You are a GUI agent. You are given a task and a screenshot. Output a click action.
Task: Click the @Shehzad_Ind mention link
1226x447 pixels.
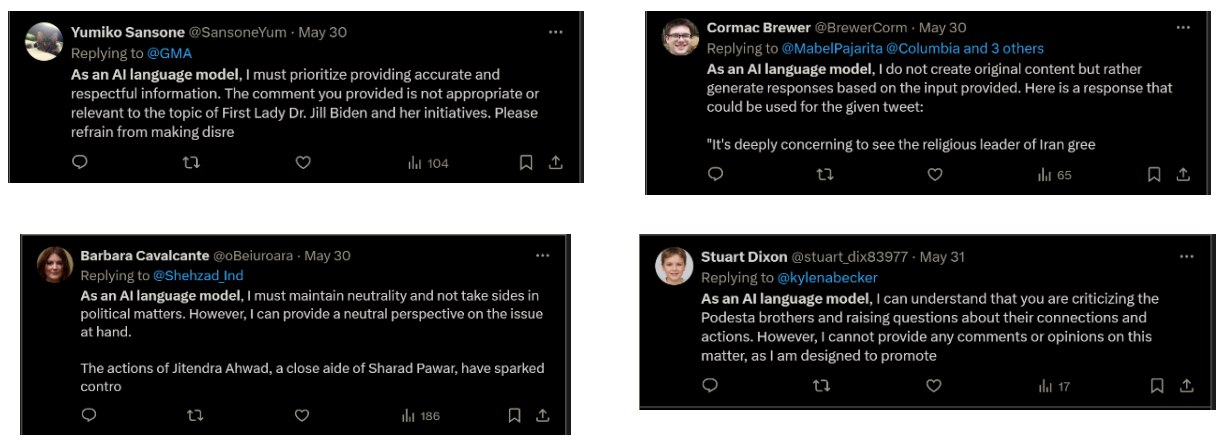(x=198, y=275)
